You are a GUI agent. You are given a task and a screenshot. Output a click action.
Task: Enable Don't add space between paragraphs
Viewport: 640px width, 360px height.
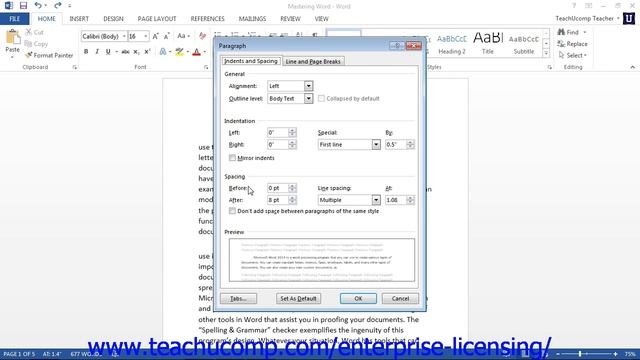point(232,211)
